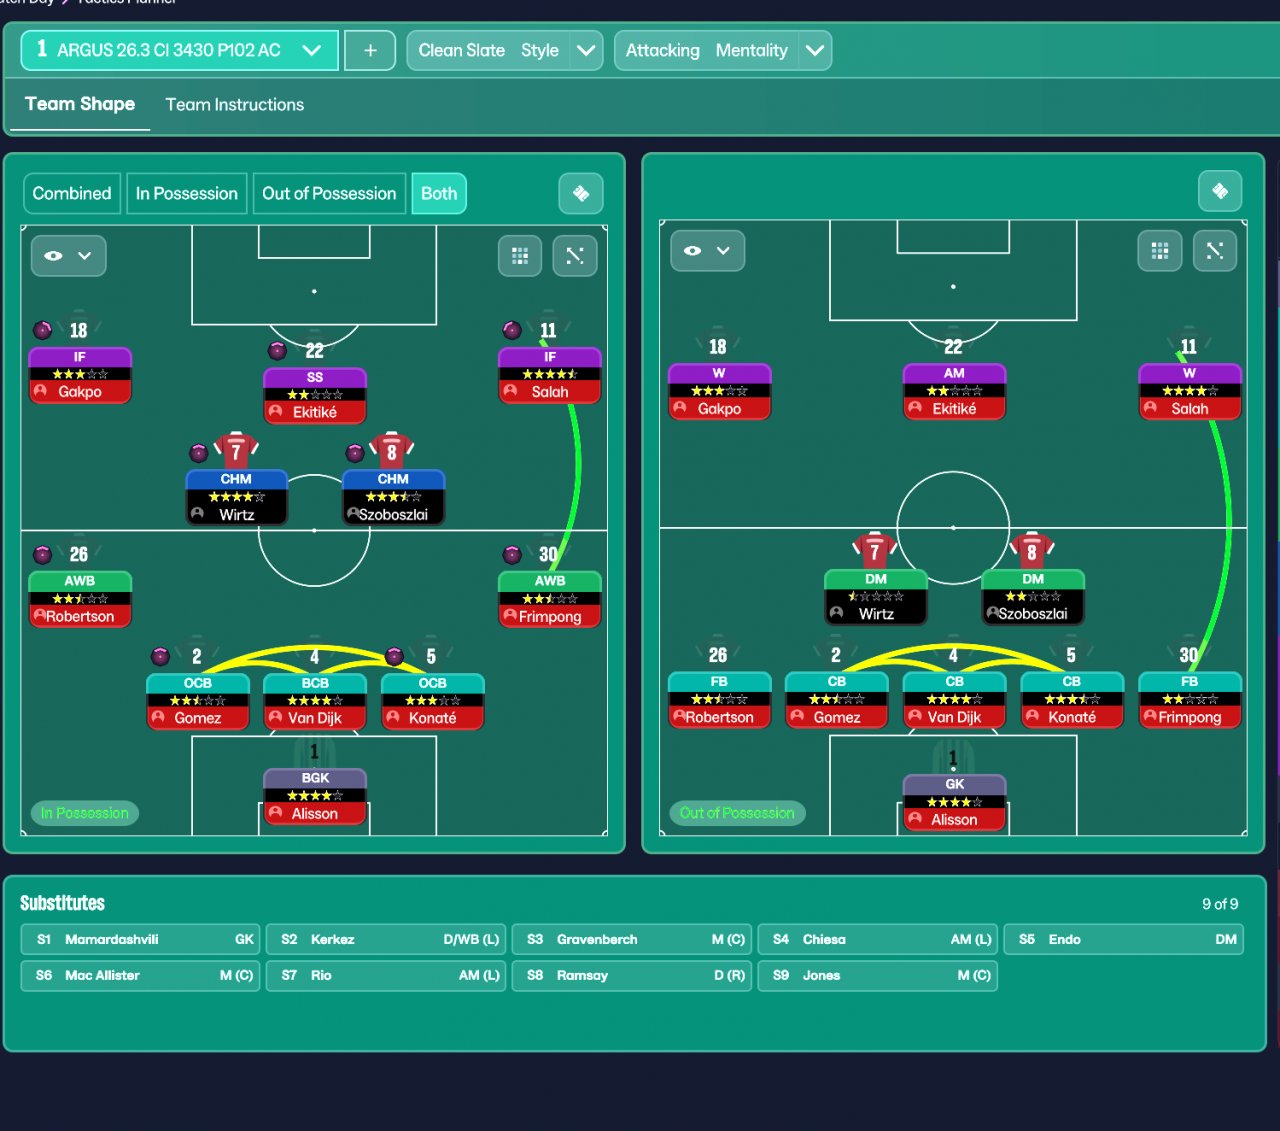Select Wirtz's CHM role card
This screenshot has height=1131, width=1280.
[237, 497]
